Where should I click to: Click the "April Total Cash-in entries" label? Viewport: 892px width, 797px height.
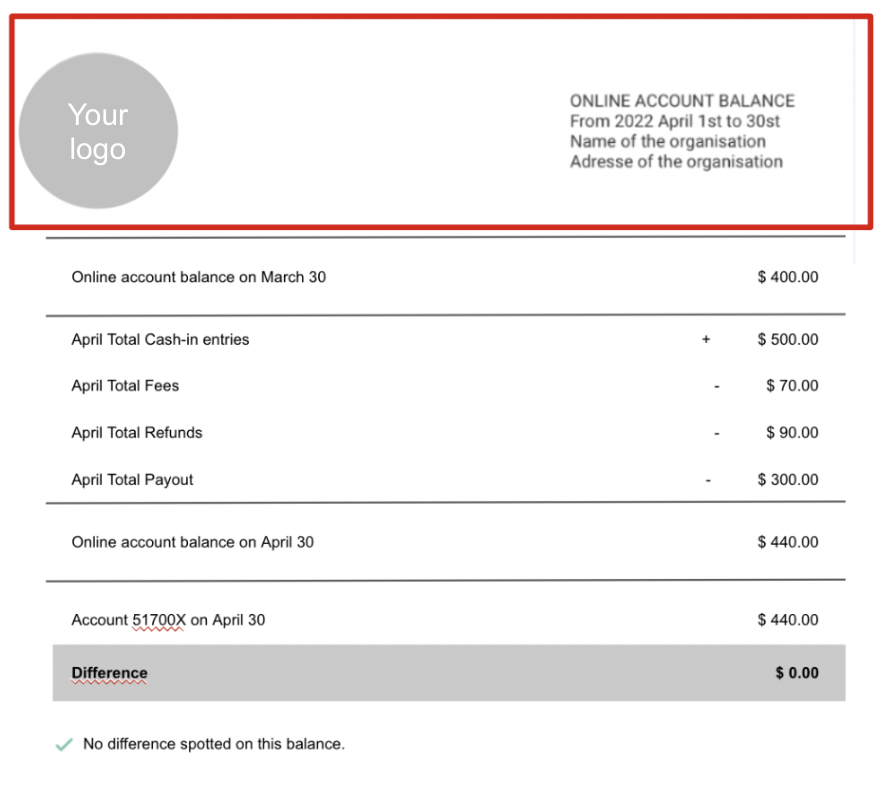[160, 340]
